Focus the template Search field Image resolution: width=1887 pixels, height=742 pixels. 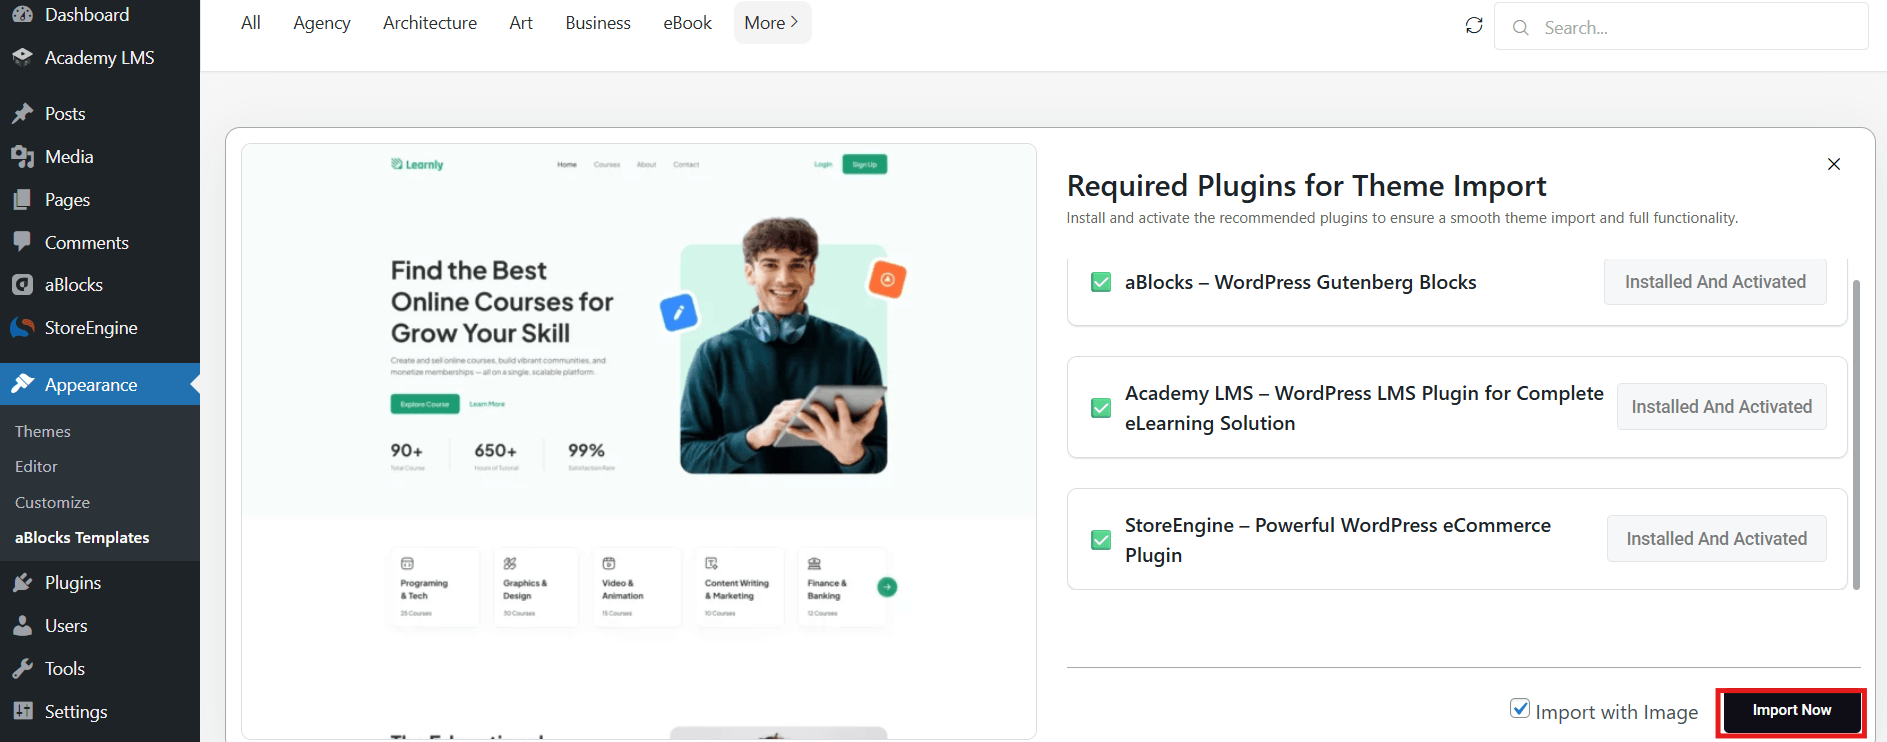[x=1681, y=27]
